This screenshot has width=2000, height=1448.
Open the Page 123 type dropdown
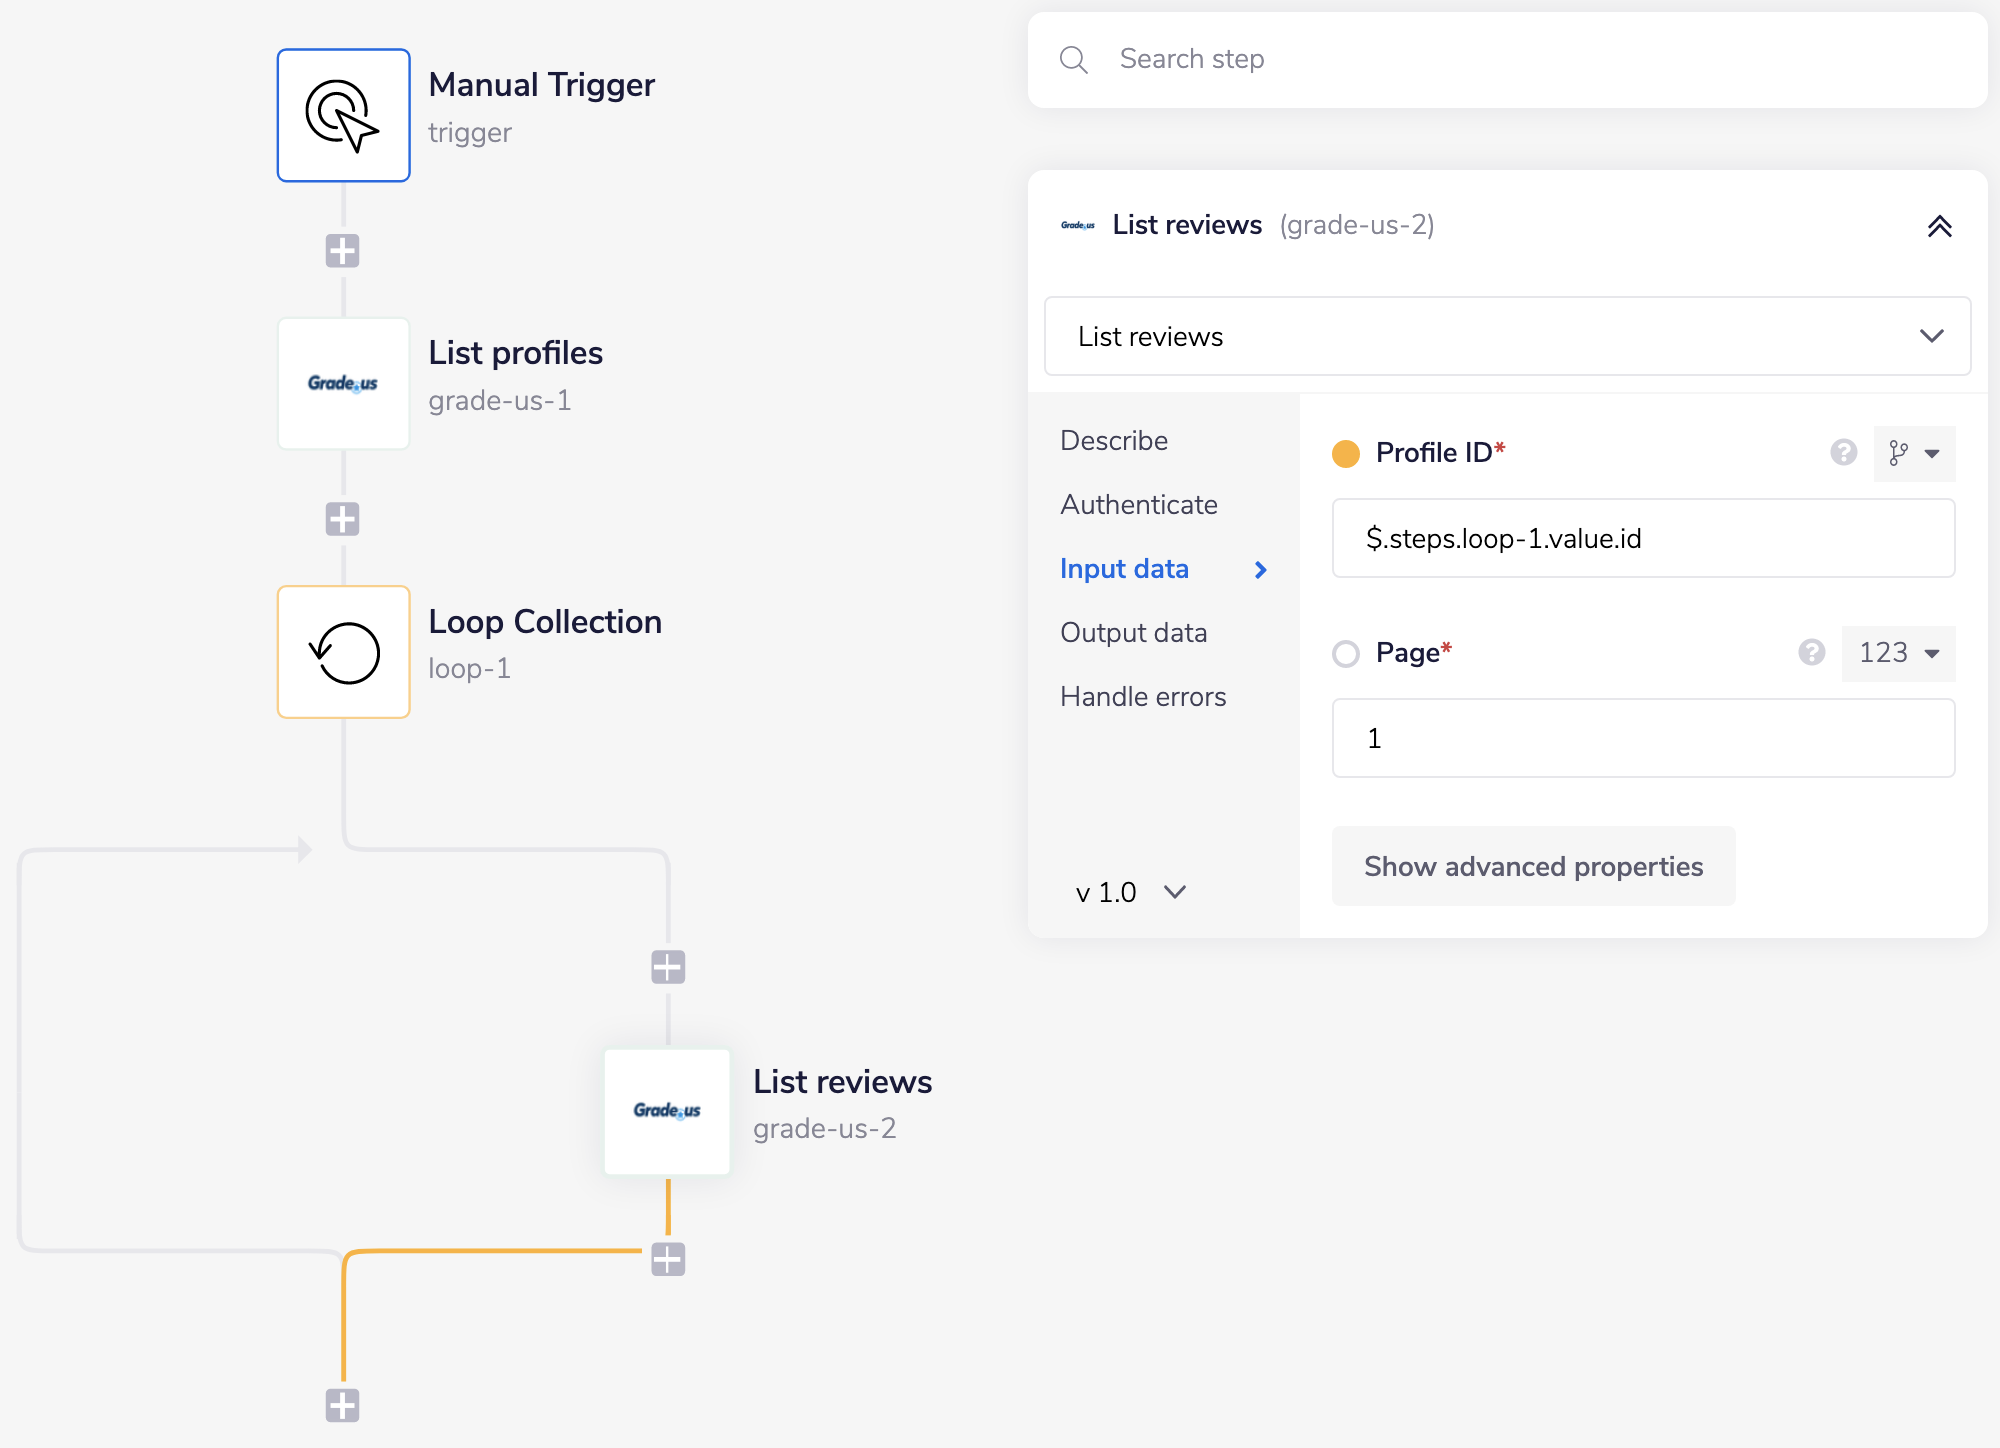point(1898,653)
